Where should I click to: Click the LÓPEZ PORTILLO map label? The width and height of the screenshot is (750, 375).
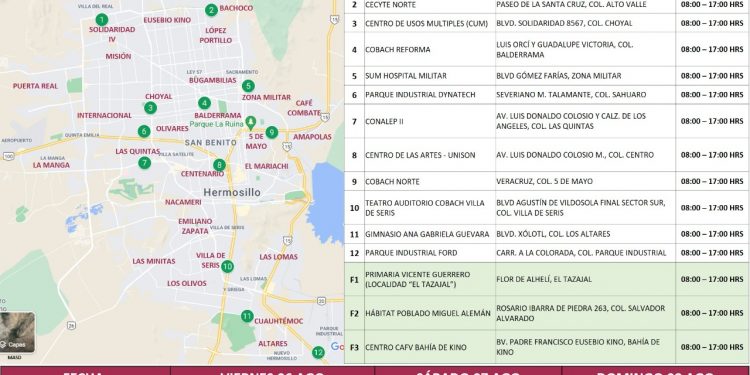(x=216, y=35)
